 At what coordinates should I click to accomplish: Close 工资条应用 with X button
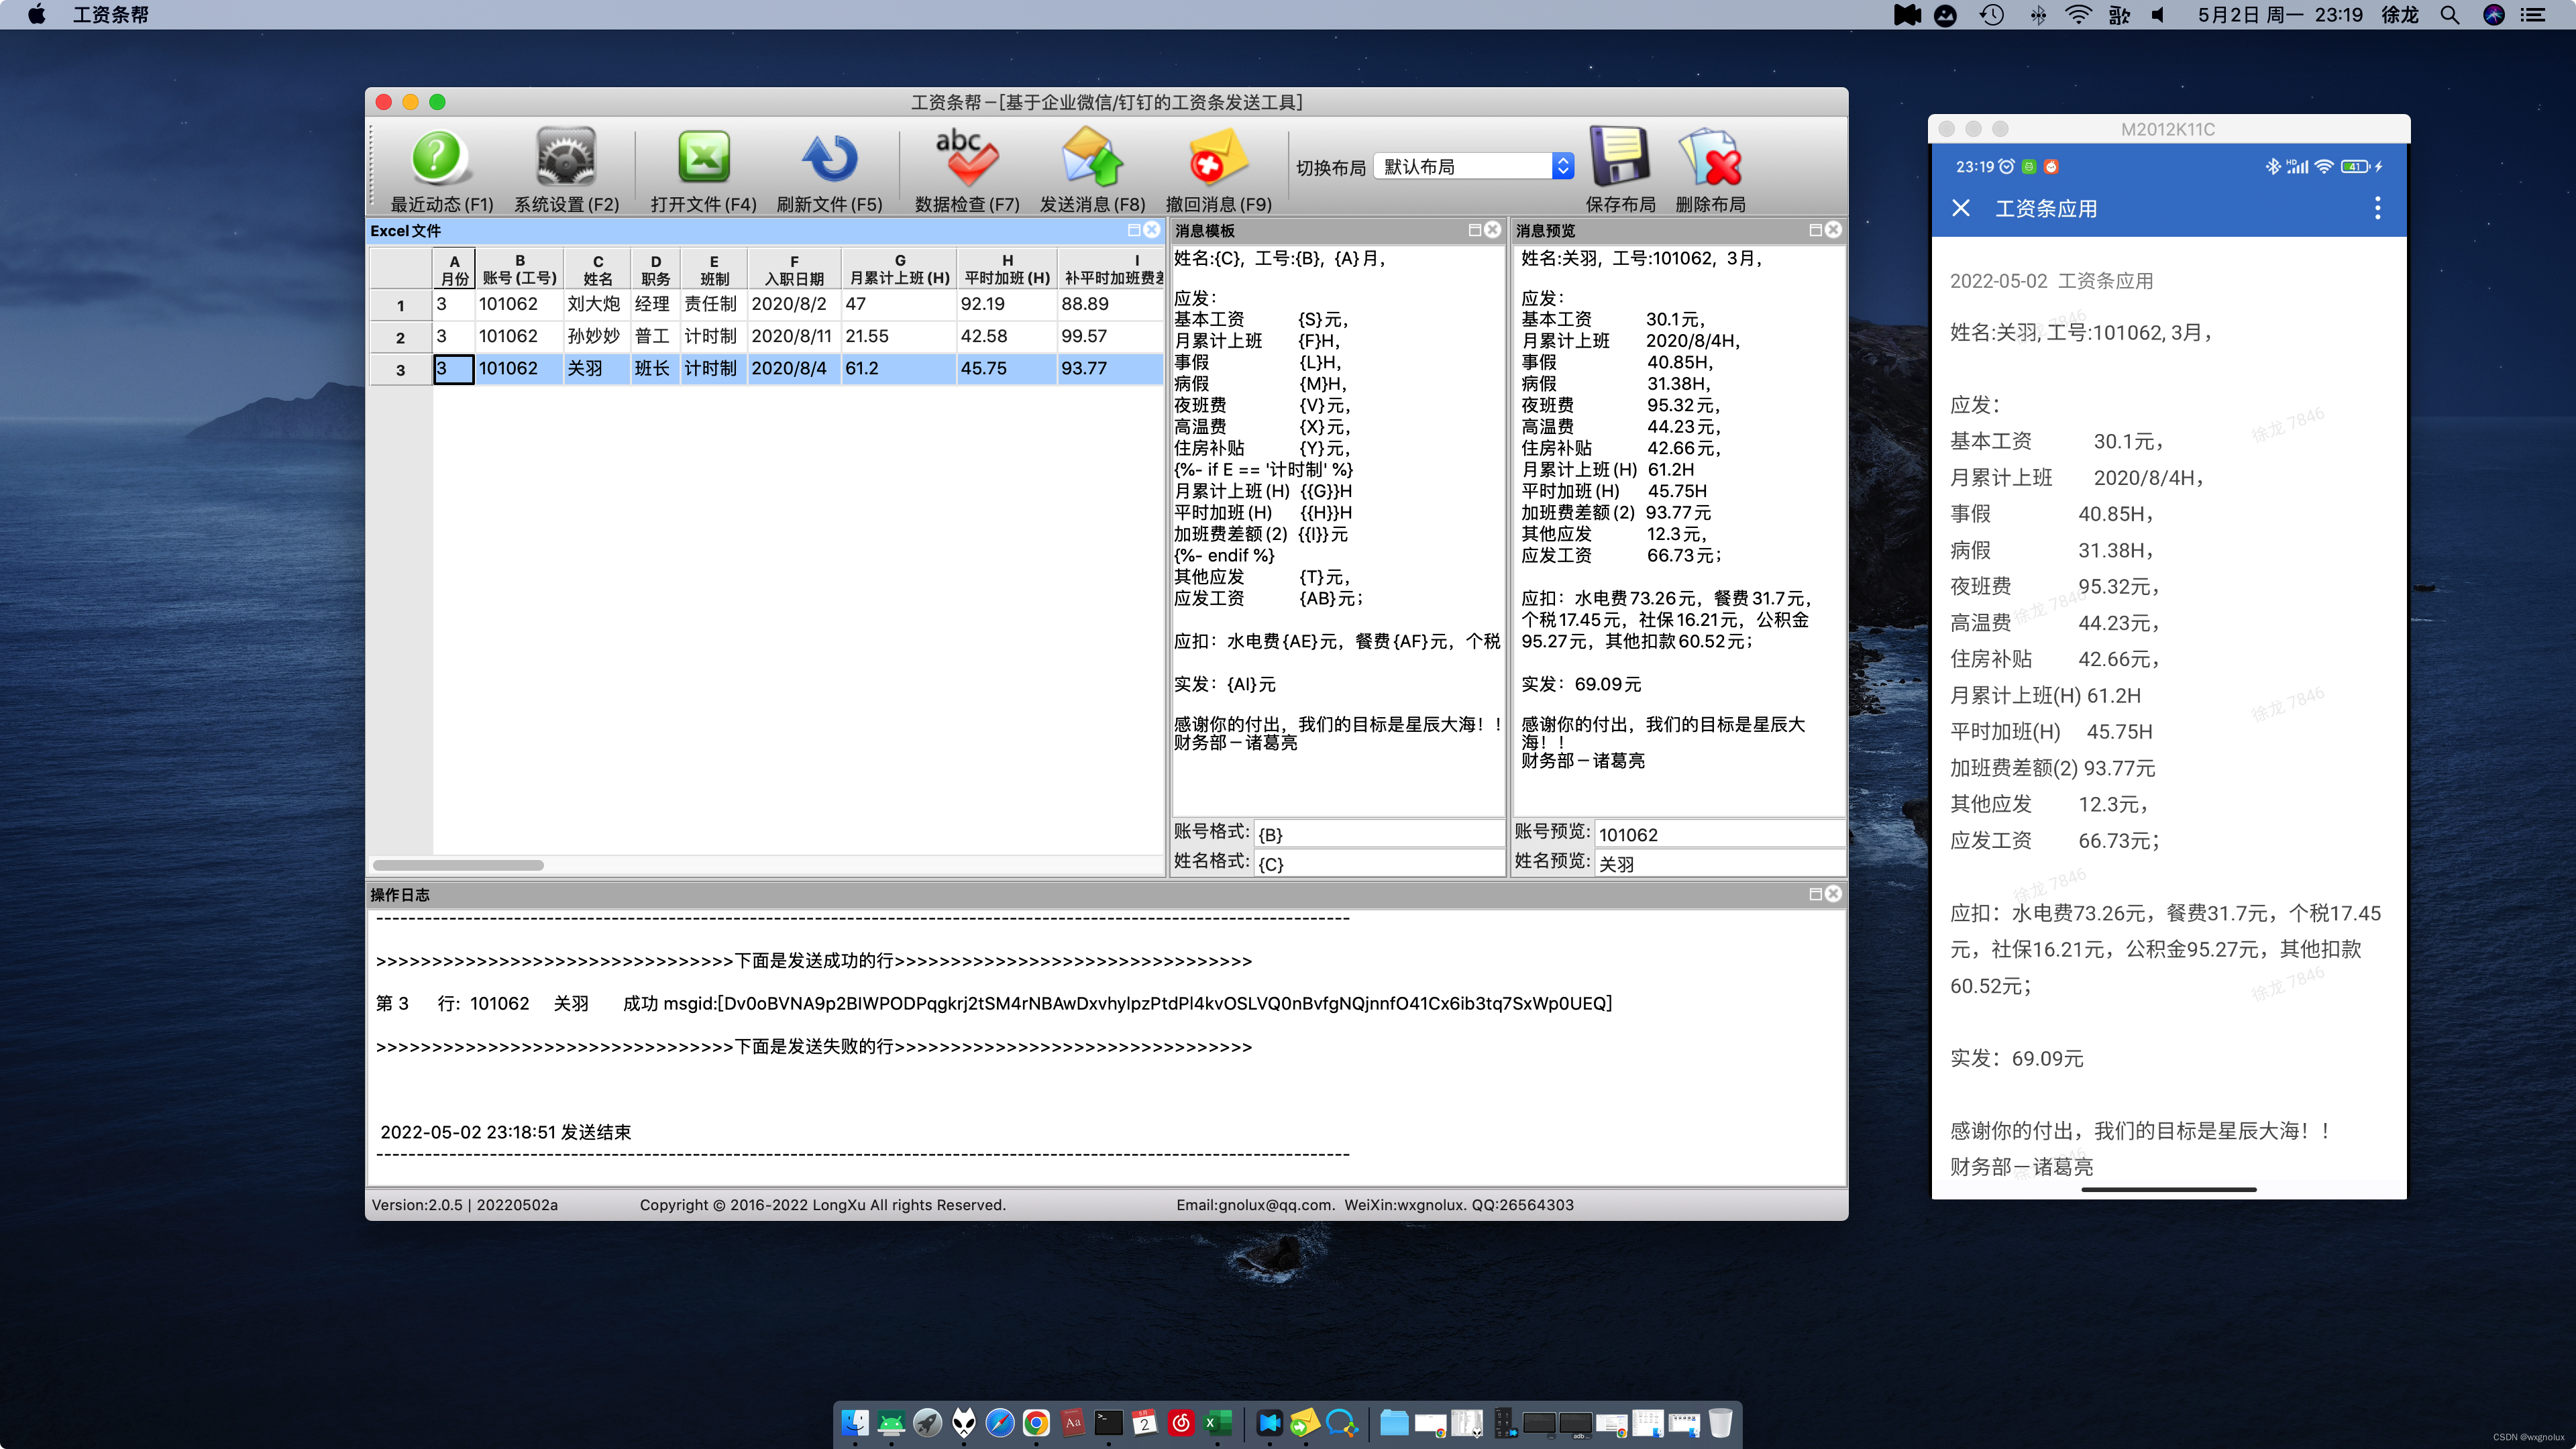(1960, 208)
